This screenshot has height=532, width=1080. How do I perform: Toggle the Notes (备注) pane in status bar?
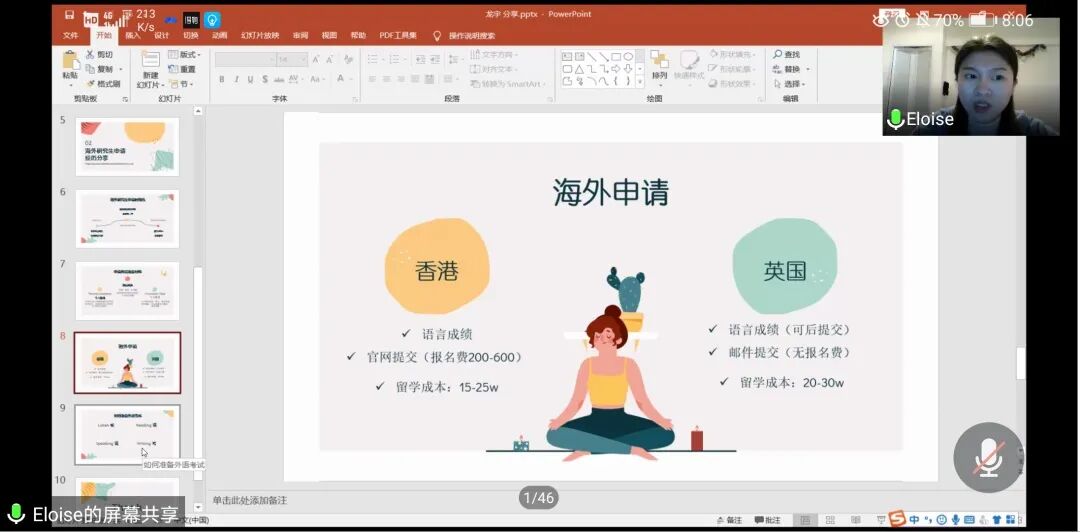pos(729,520)
